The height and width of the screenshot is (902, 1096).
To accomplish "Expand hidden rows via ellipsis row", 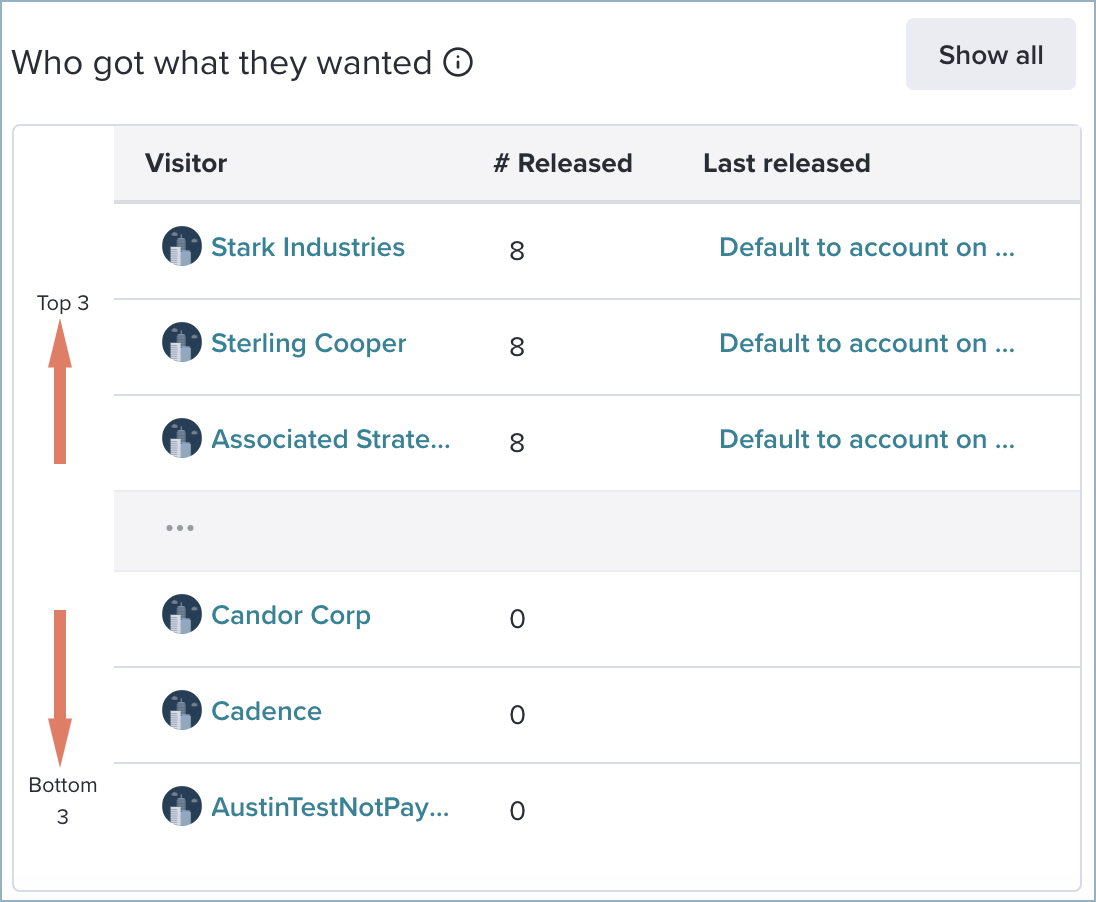I will click(x=180, y=528).
